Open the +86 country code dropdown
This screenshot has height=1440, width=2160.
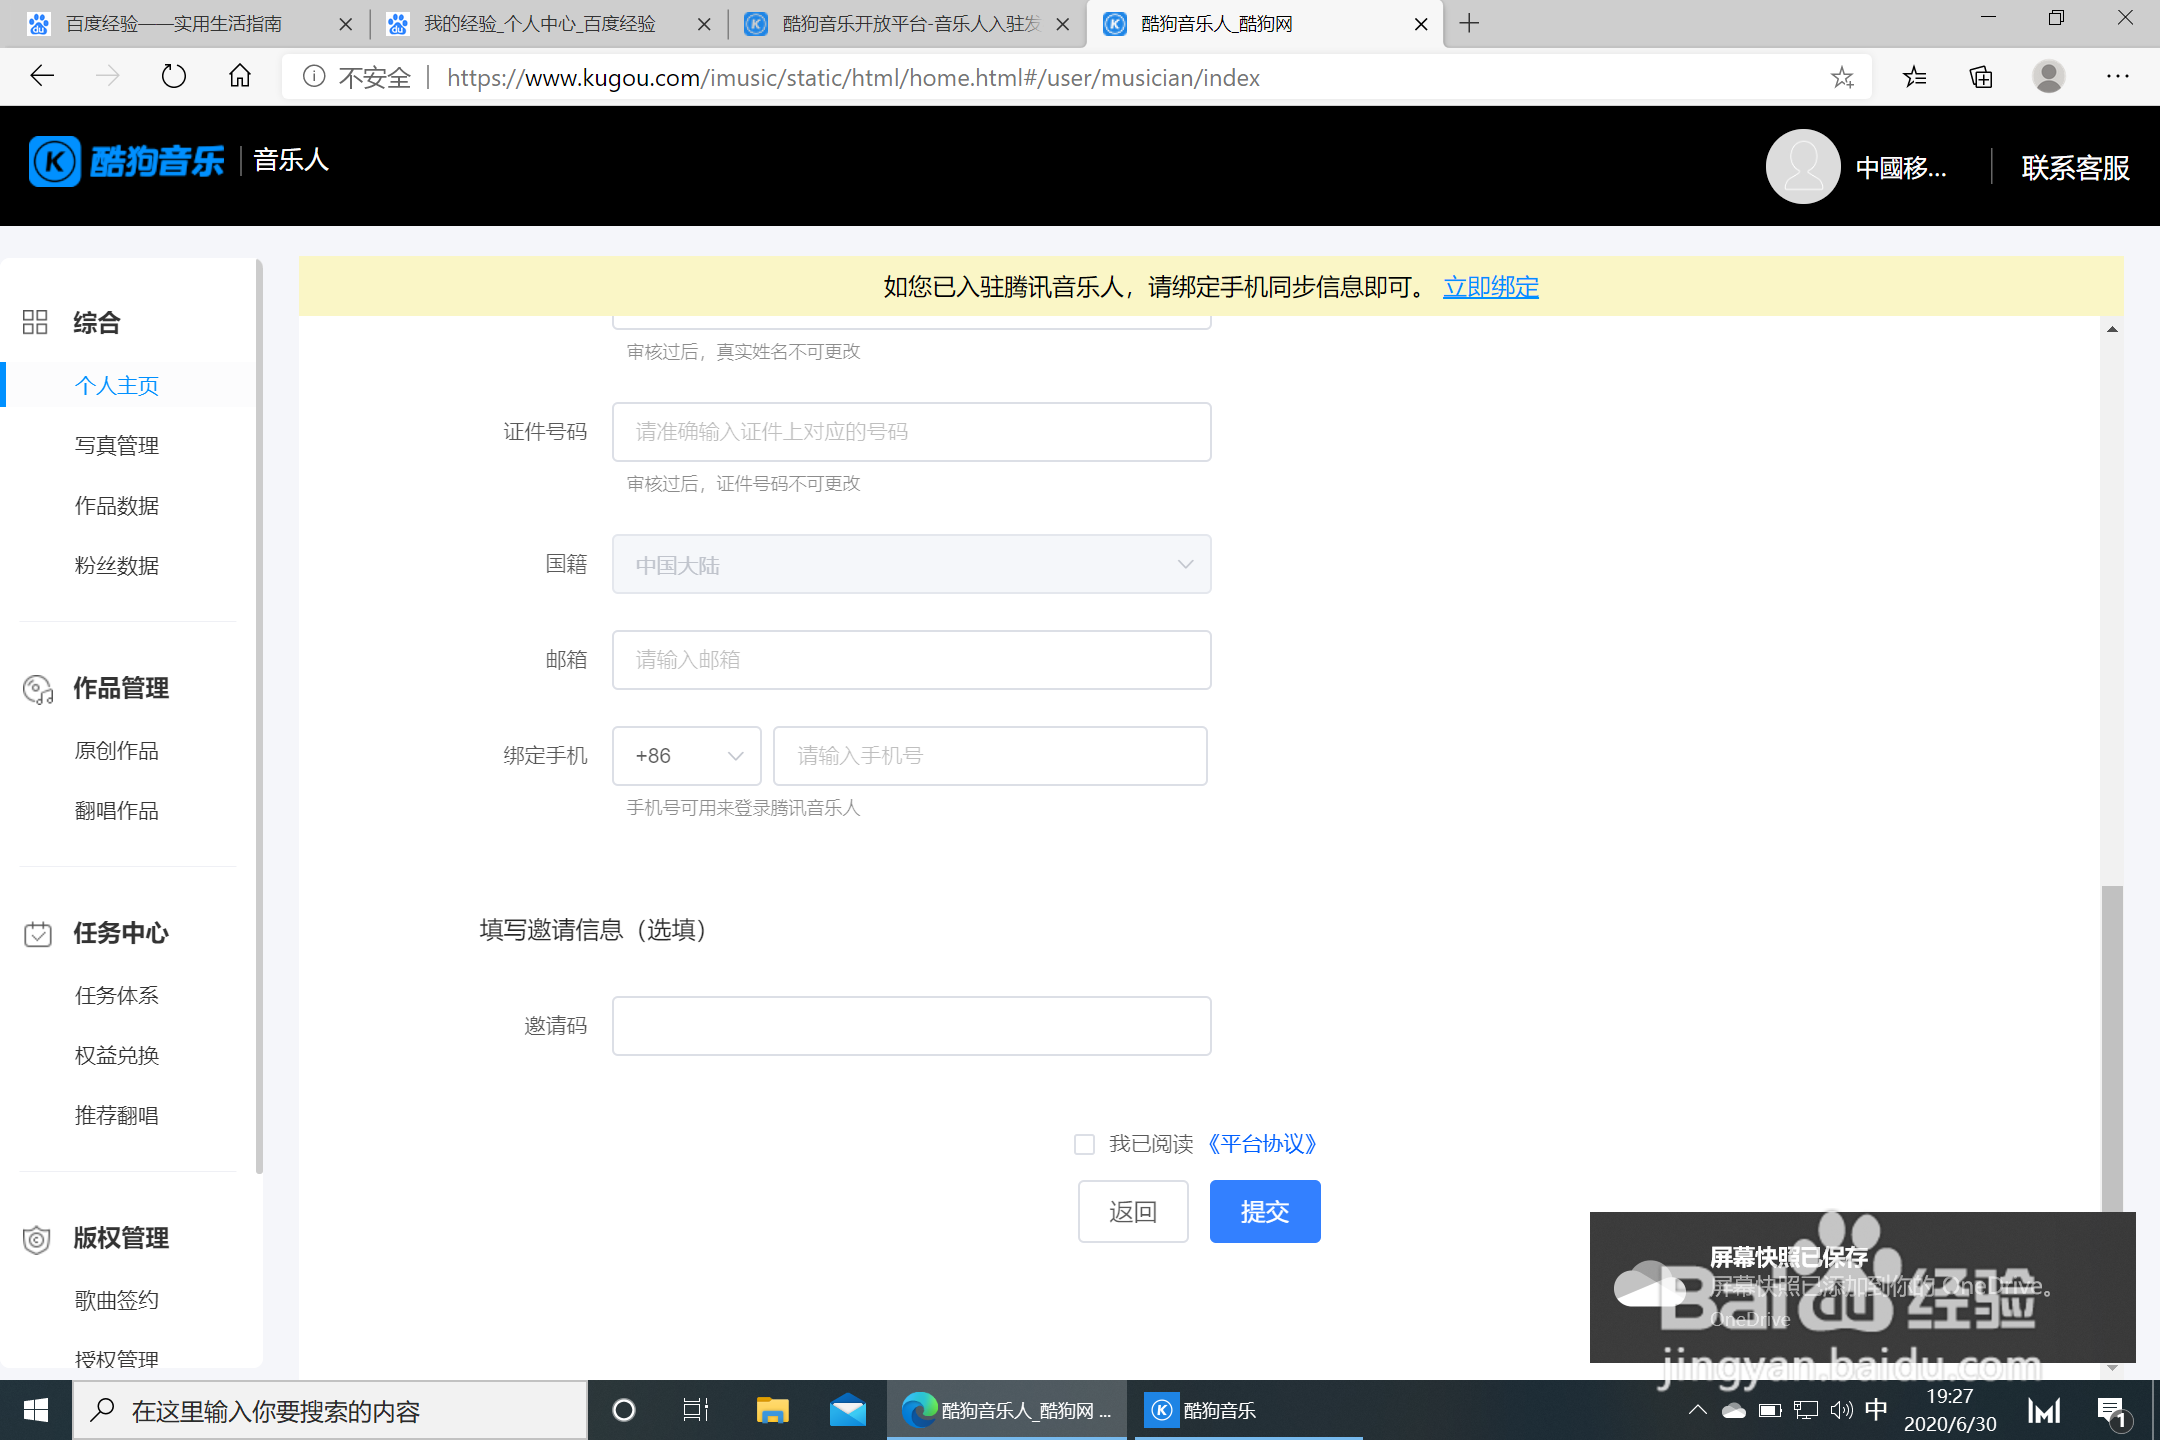[x=687, y=756]
